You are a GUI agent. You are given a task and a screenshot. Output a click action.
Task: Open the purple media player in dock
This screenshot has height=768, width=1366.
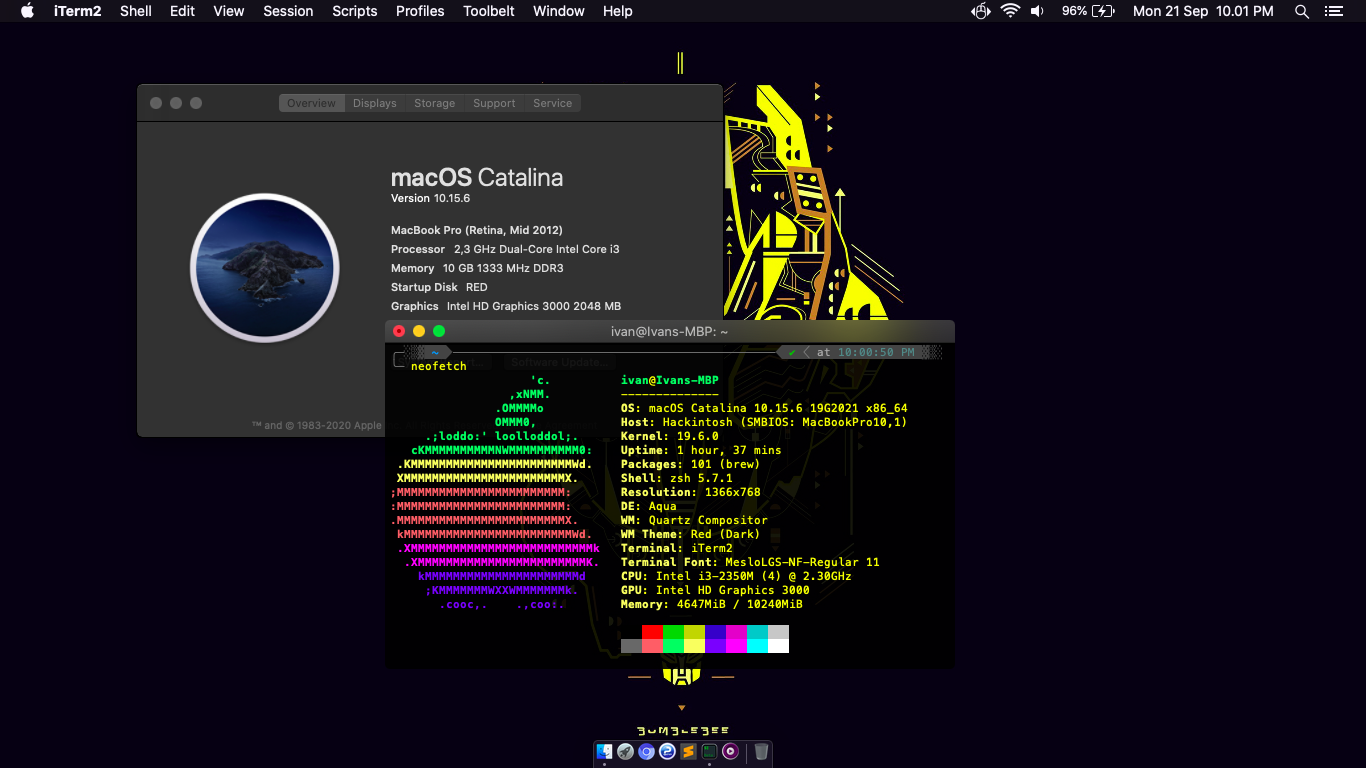point(730,751)
